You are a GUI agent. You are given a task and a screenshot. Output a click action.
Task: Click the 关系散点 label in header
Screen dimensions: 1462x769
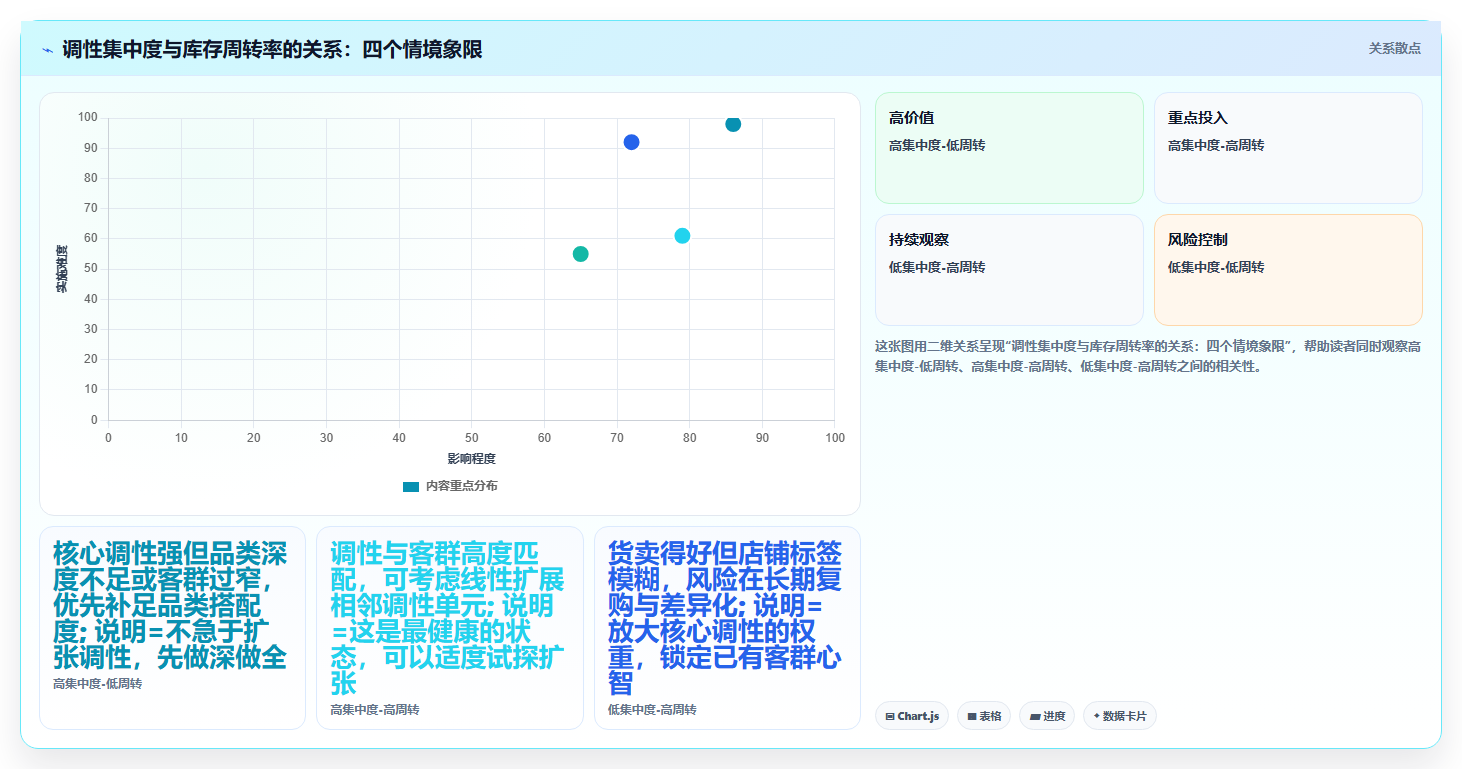(1394, 48)
